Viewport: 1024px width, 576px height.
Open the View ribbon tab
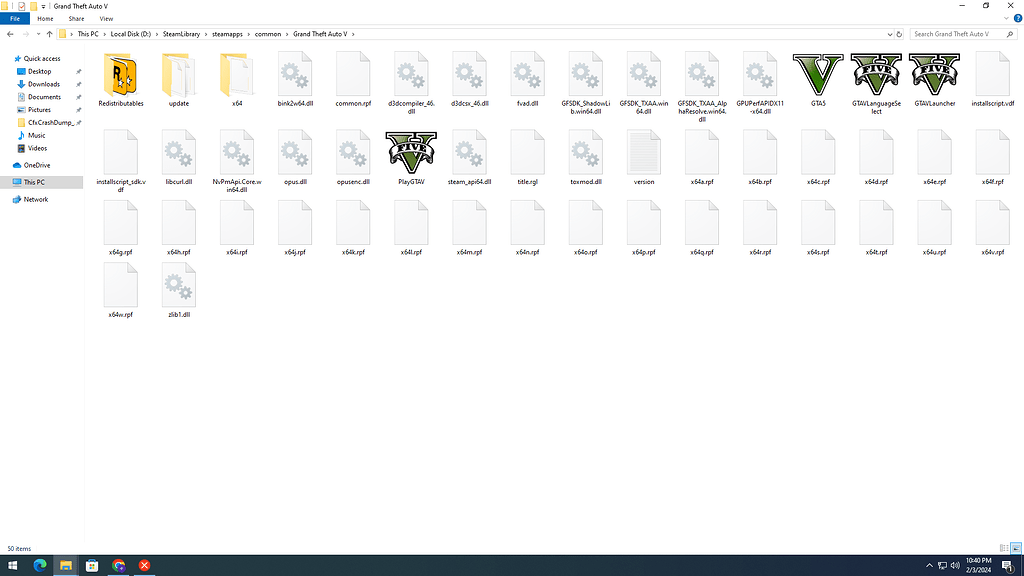[x=106, y=19]
